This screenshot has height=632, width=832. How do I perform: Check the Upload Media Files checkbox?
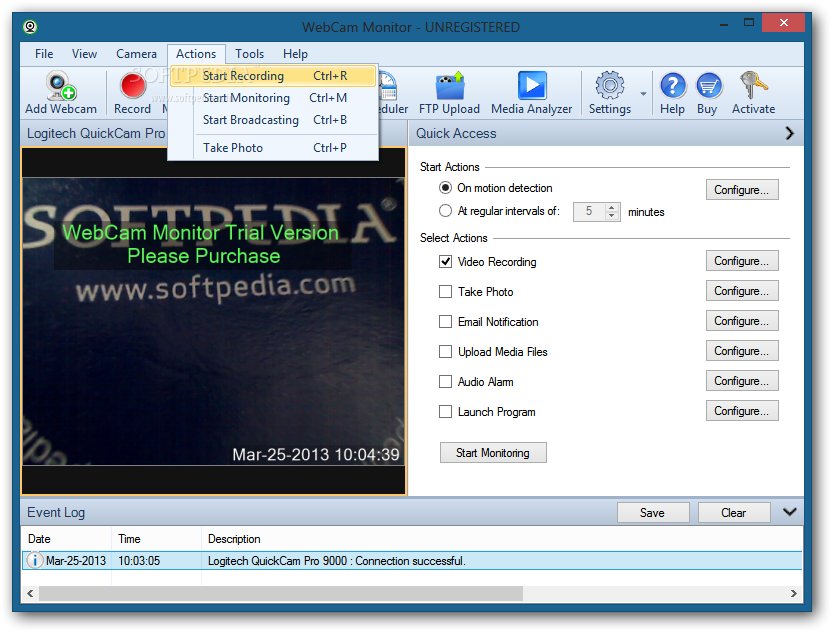(x=445, y=351)
